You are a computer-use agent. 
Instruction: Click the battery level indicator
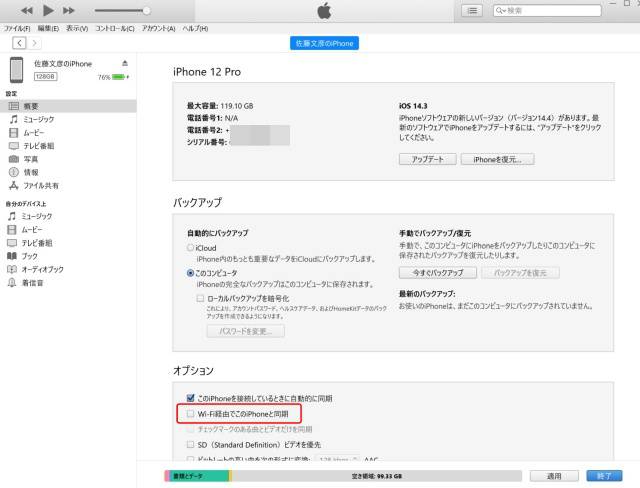tap(120, 77)
